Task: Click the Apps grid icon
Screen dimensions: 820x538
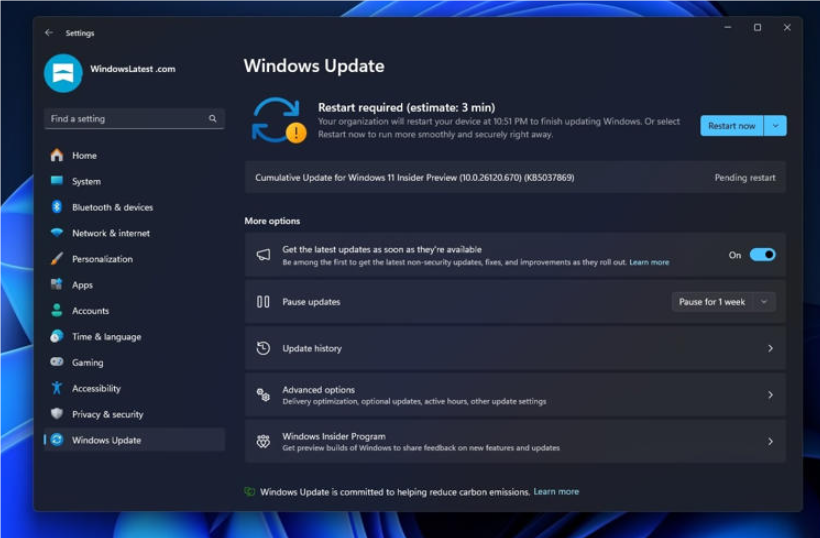Action: (56, 284)
